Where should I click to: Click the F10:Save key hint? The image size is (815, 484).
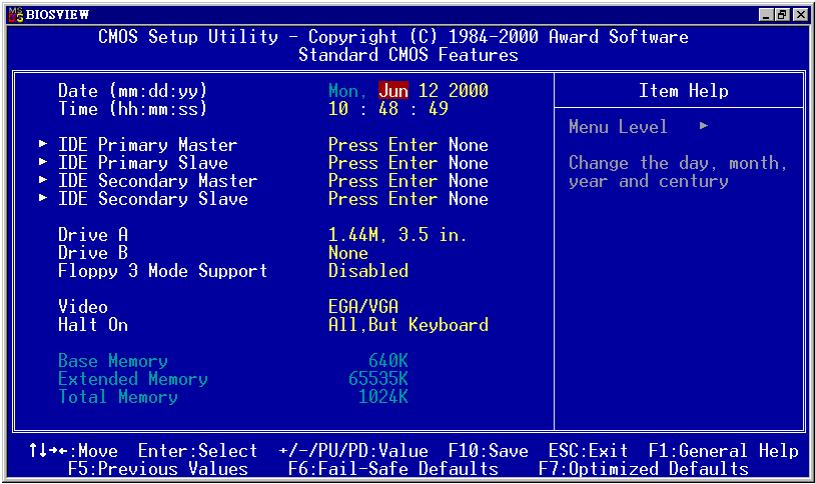pyautogui.click(x=488, y=451)
